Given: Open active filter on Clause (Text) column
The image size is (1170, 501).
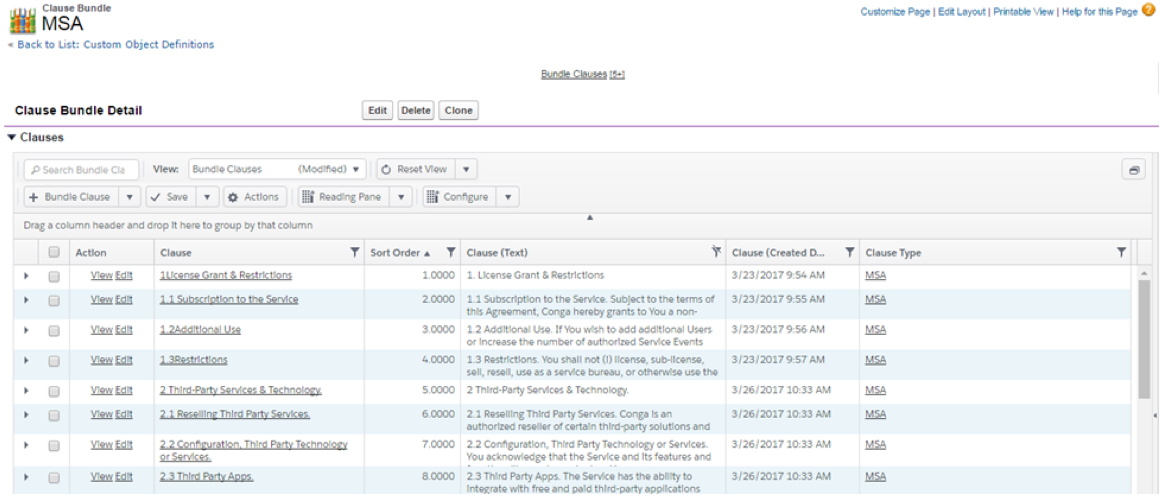Looking at the screenshot, I should [716, 252].
